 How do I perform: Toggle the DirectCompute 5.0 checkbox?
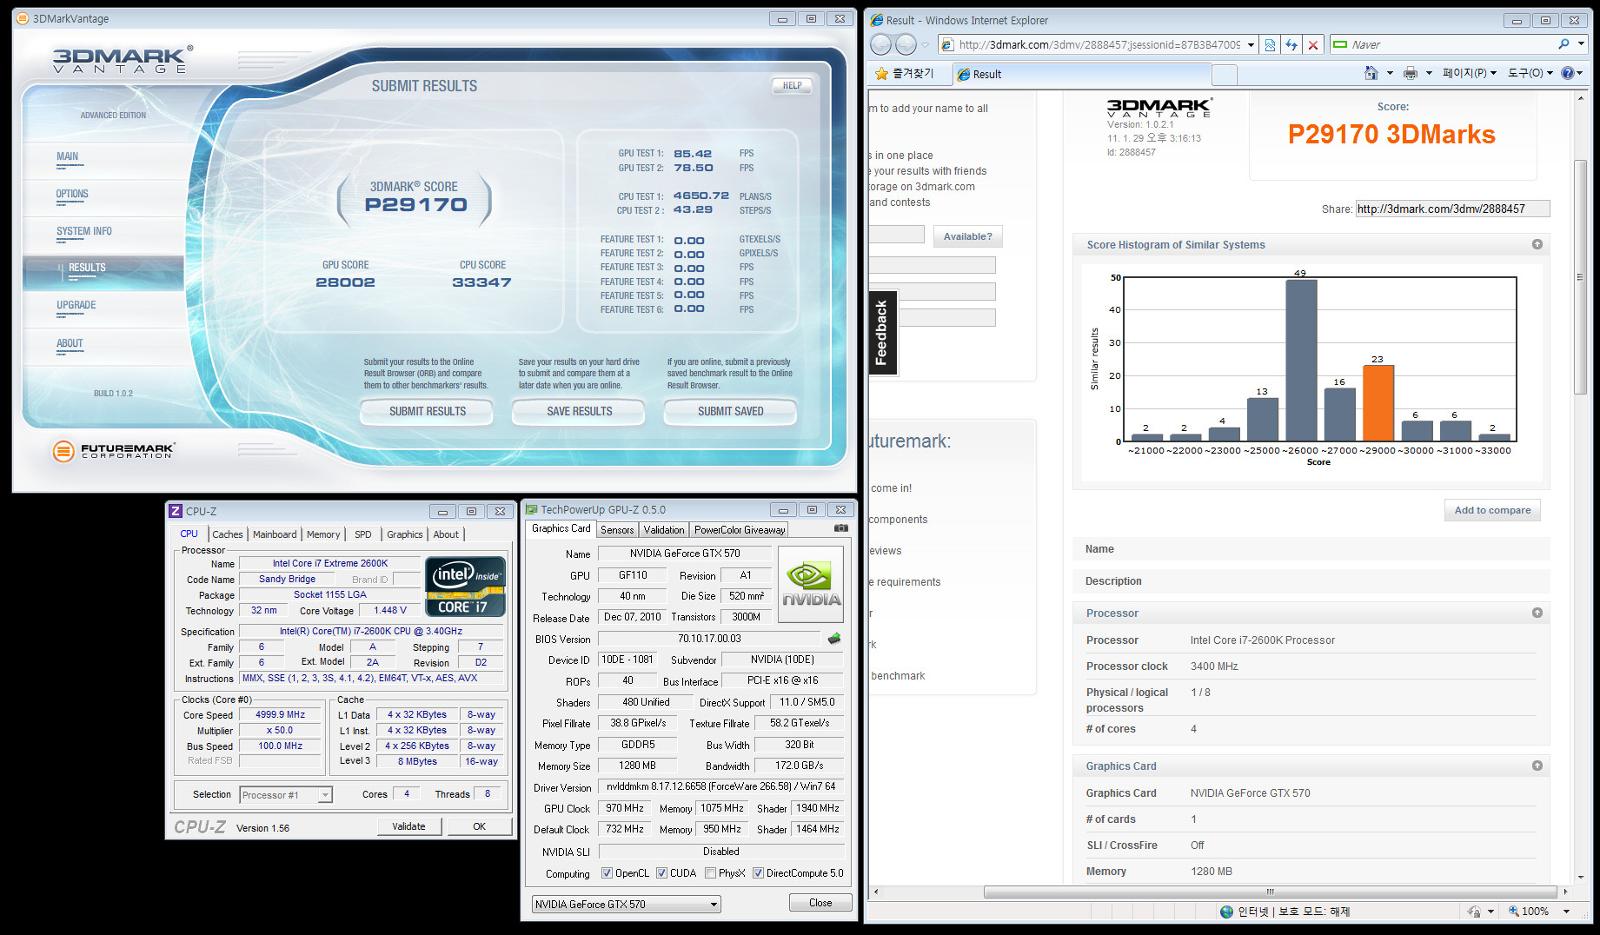coord(758,873)
